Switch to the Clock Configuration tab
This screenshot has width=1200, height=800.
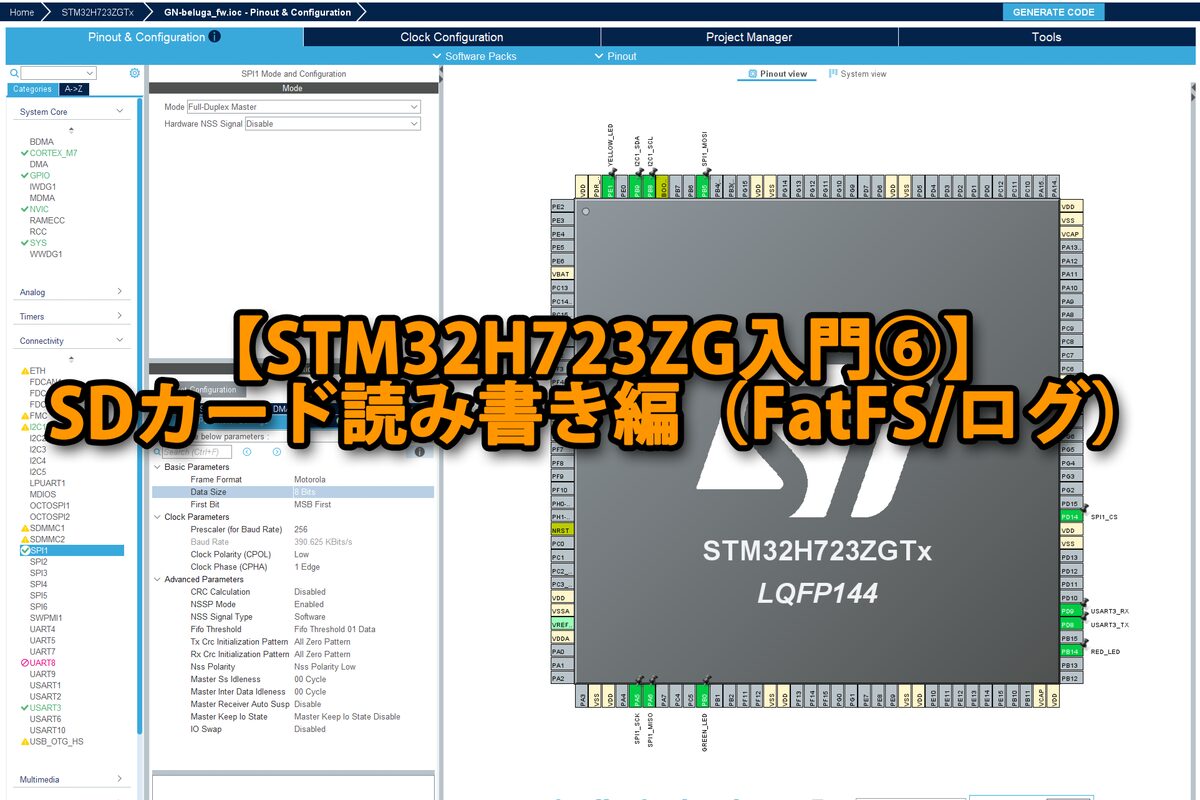(x=451, y=37)
